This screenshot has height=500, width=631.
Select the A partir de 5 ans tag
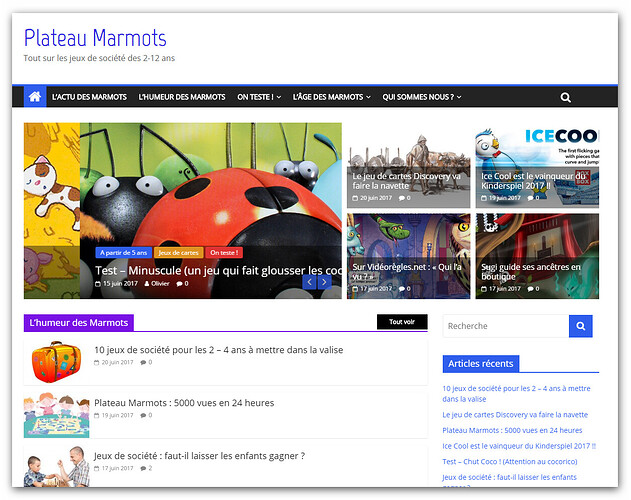124,253
